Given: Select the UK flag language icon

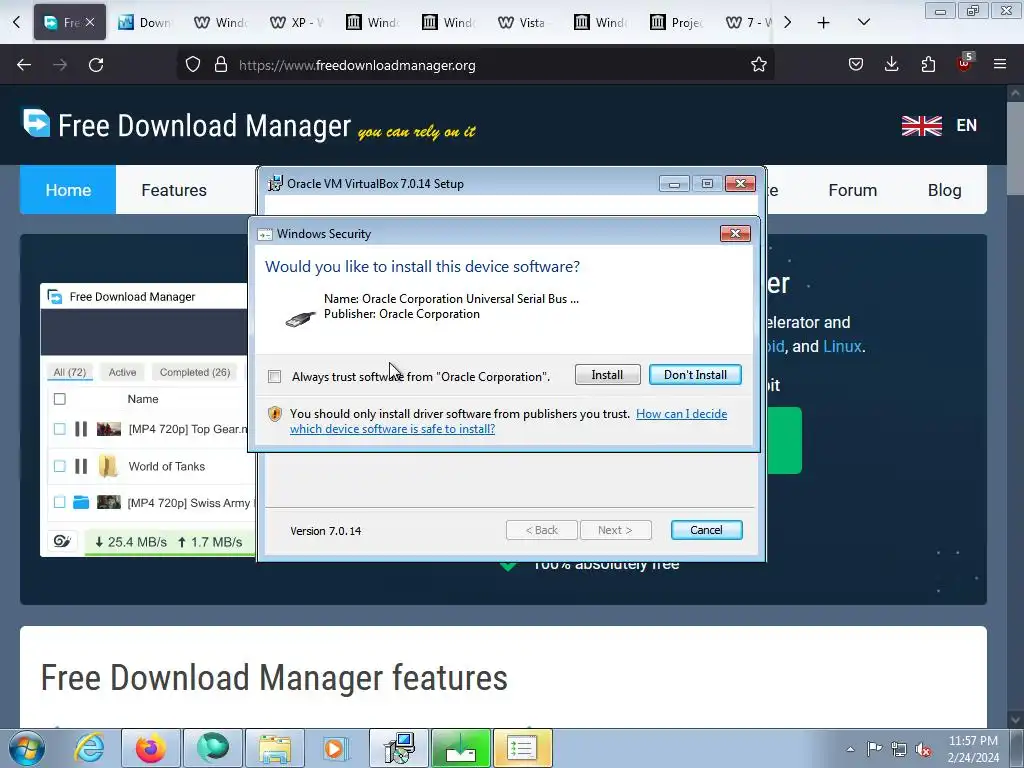Looking at the screenshot, I should pos(921,125).
